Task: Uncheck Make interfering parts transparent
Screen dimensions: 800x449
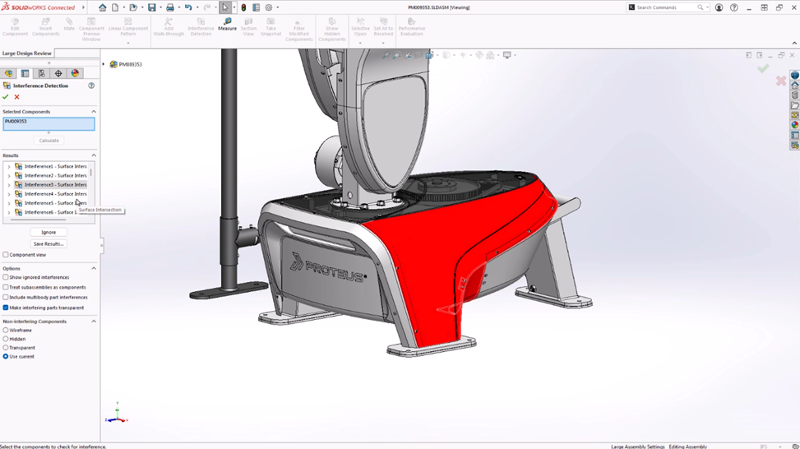Action: coord(6,308)
